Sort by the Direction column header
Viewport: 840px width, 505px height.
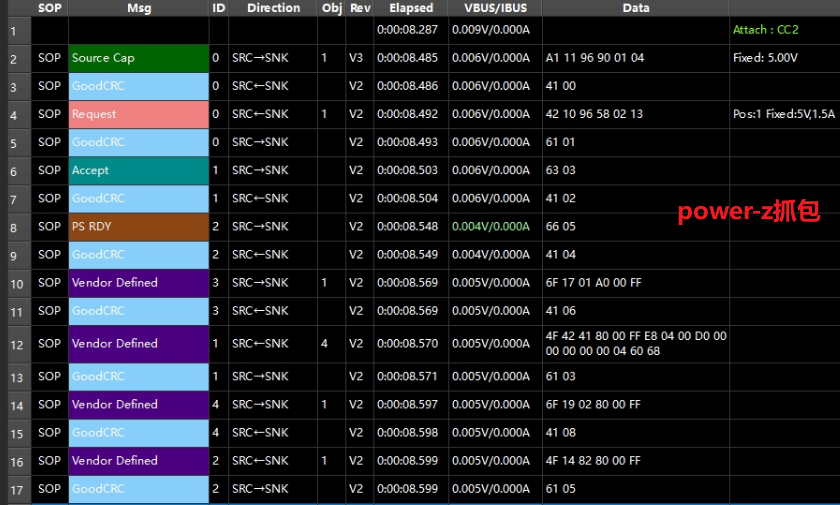point(273,8)
